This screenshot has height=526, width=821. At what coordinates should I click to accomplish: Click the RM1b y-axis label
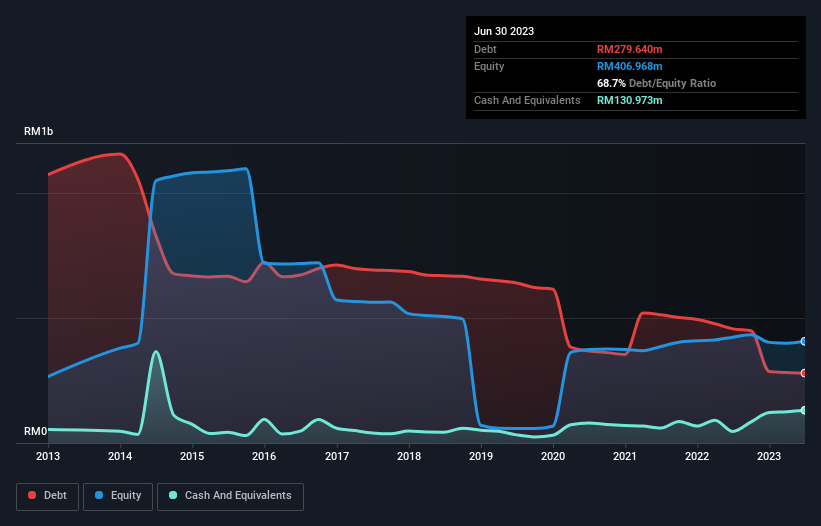(x=38, y=131)
